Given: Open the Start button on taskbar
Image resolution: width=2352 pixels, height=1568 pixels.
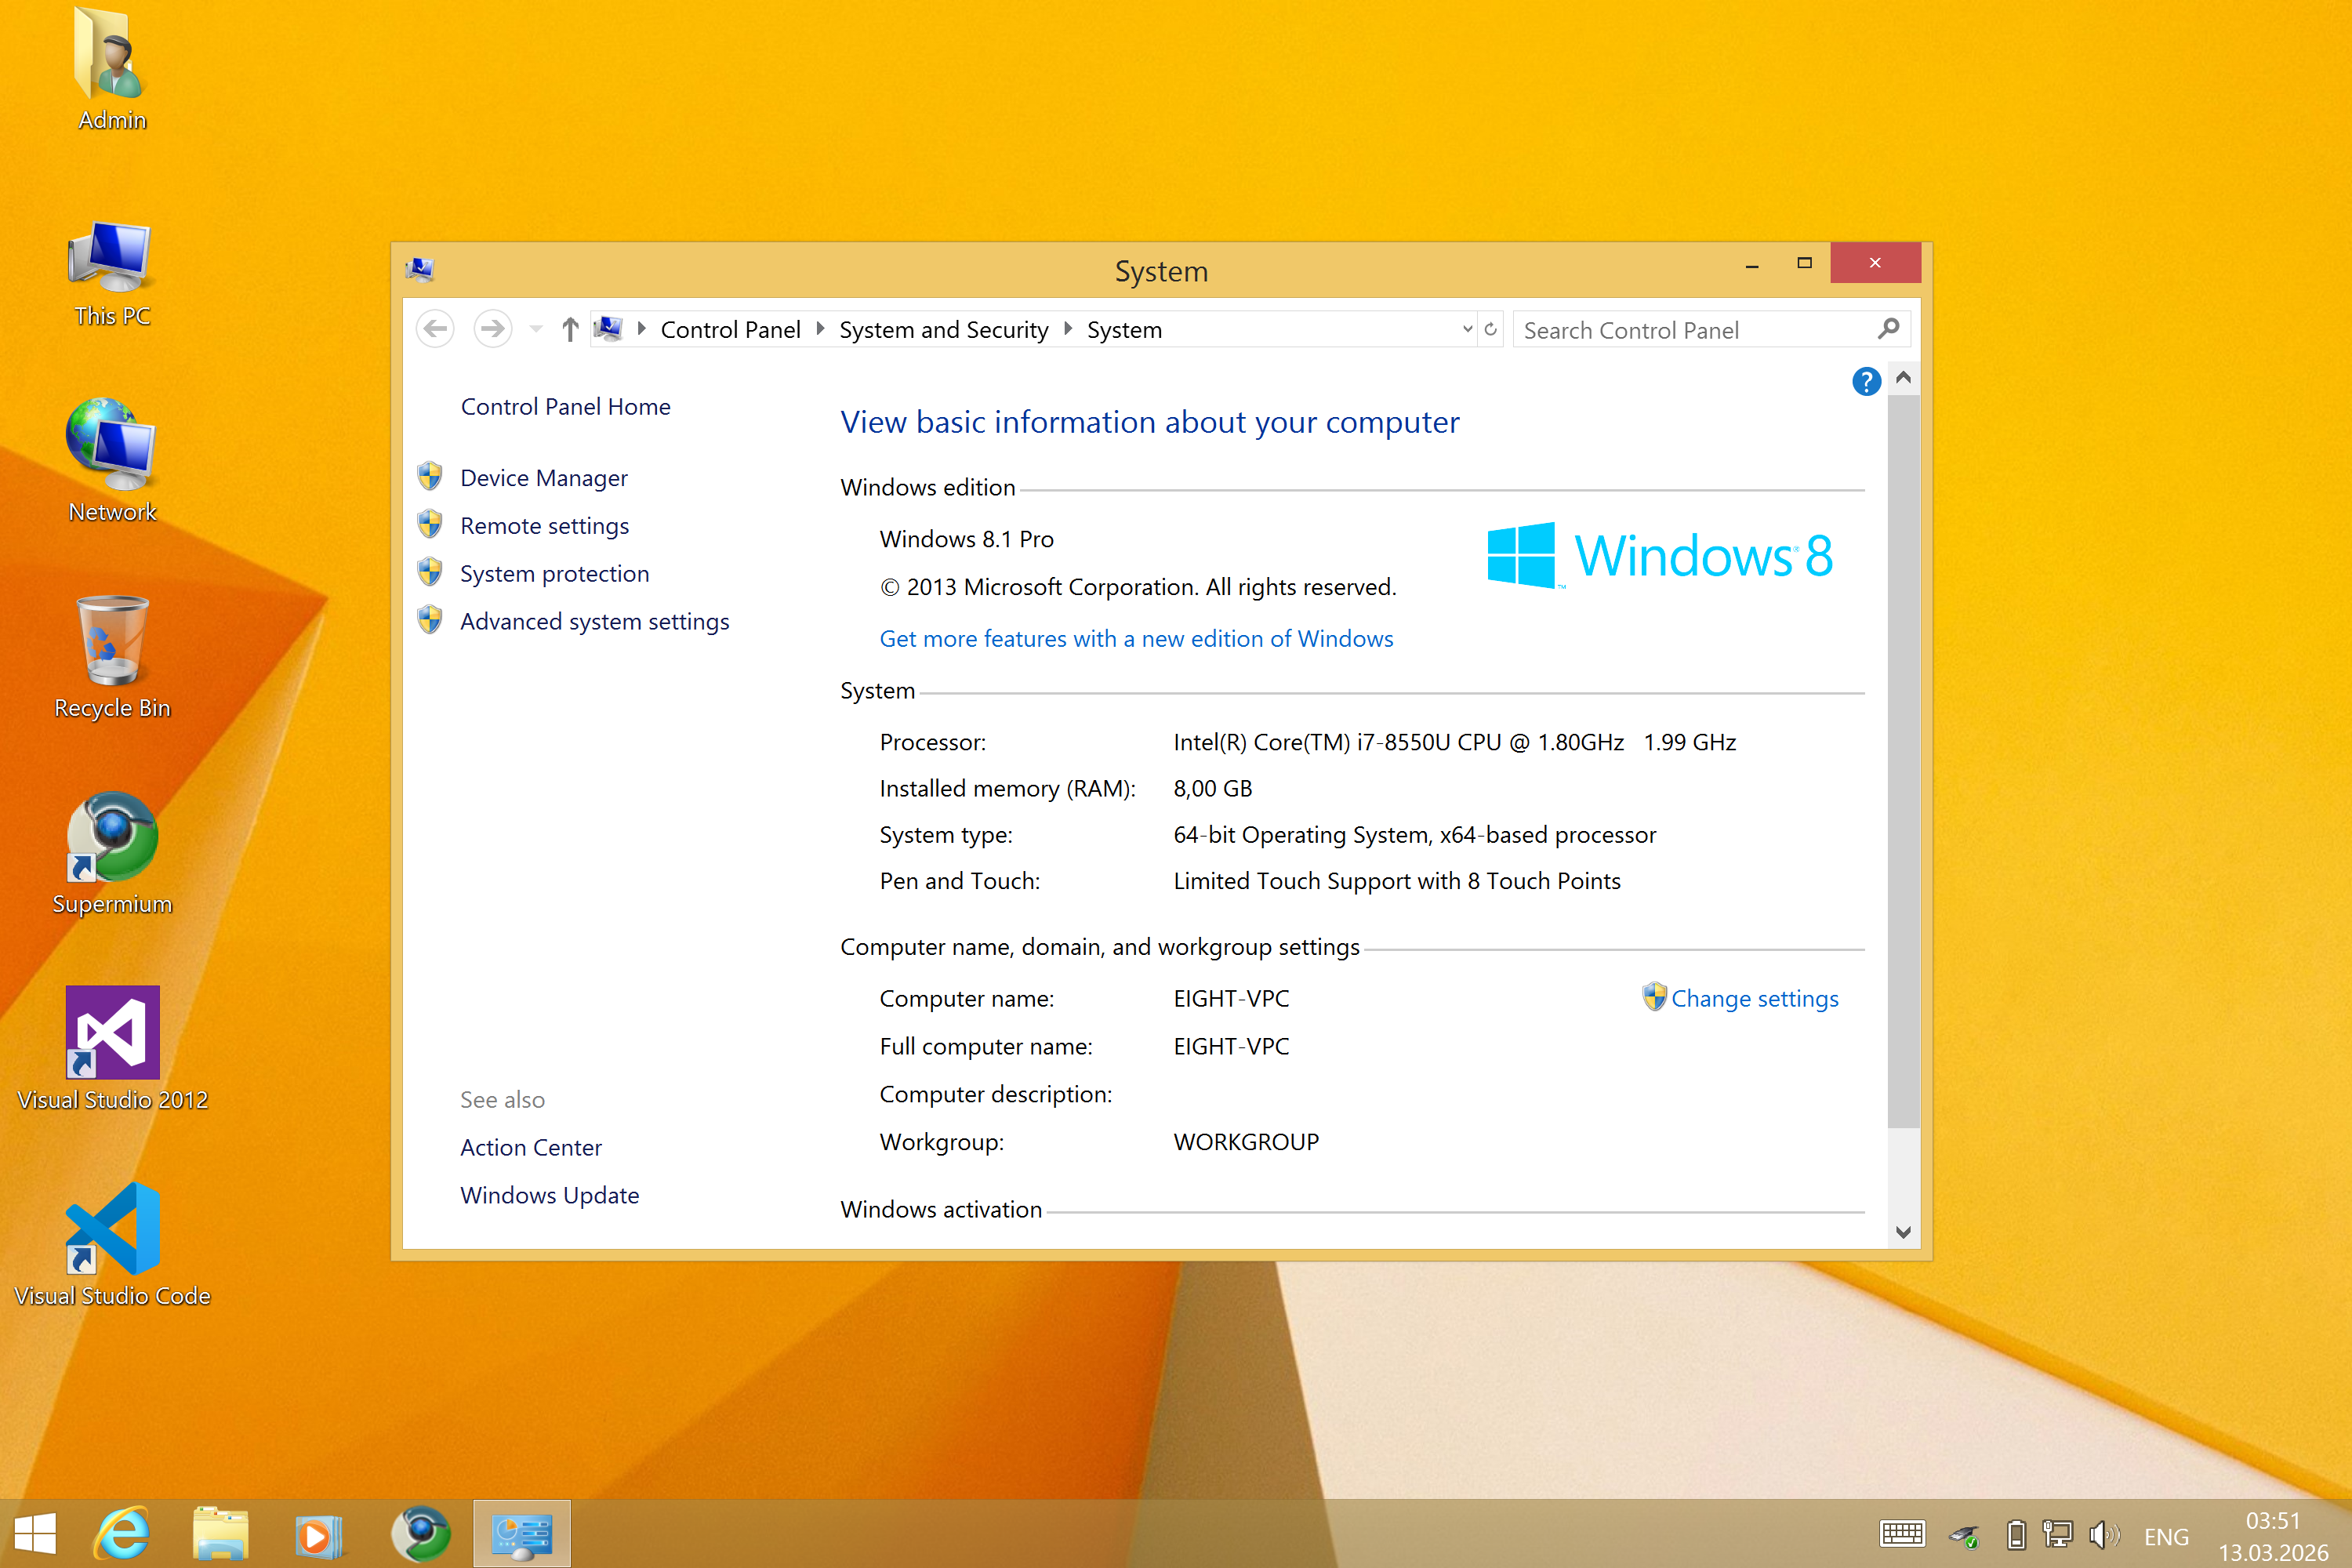Looking at the screenshot, I should pos(36,1534).
